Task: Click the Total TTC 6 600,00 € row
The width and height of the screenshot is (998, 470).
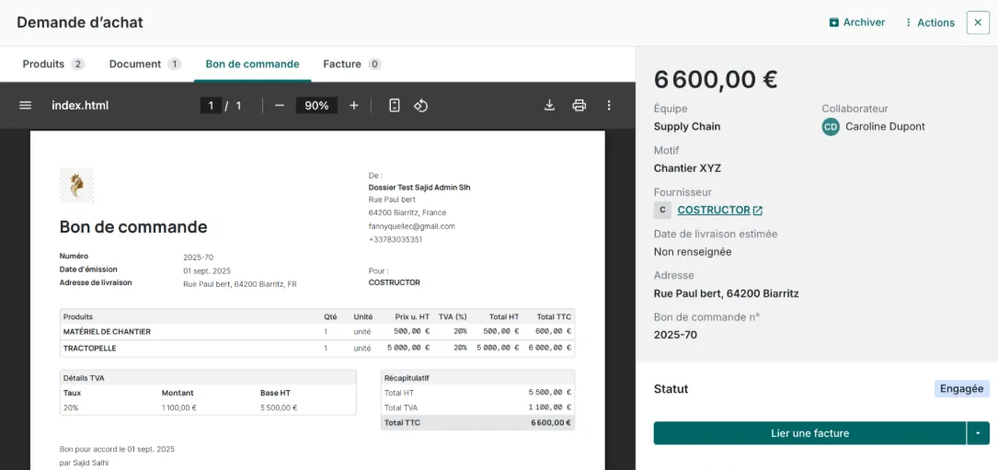Action: coord(477,422)
